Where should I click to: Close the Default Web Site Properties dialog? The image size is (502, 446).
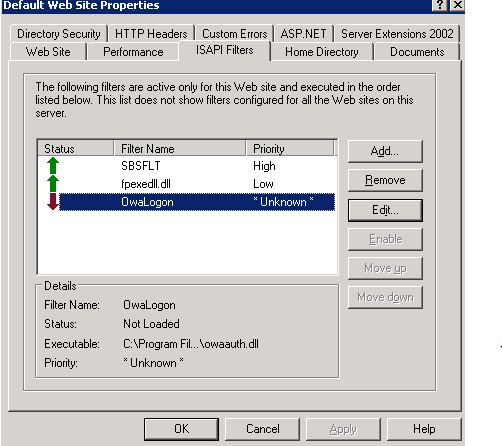pos(457,5)
